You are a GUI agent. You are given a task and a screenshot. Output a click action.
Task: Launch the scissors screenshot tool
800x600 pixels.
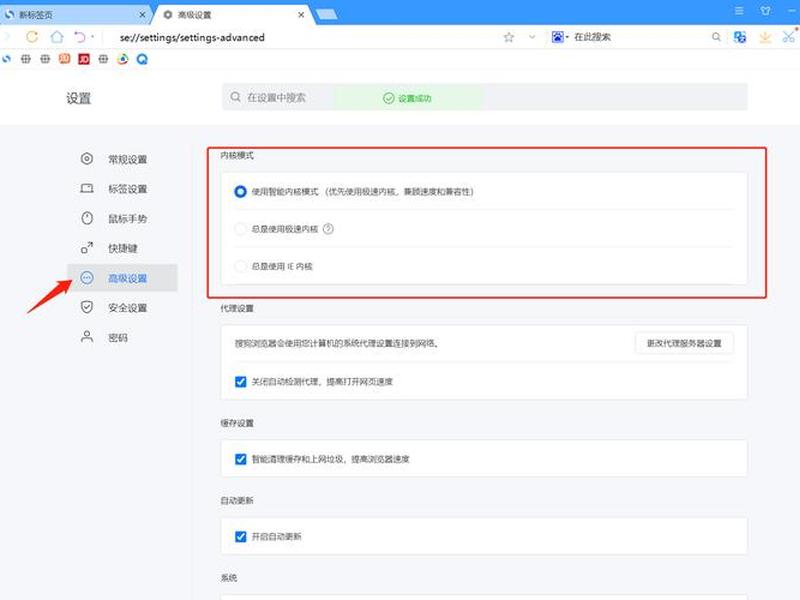point(789,37)
